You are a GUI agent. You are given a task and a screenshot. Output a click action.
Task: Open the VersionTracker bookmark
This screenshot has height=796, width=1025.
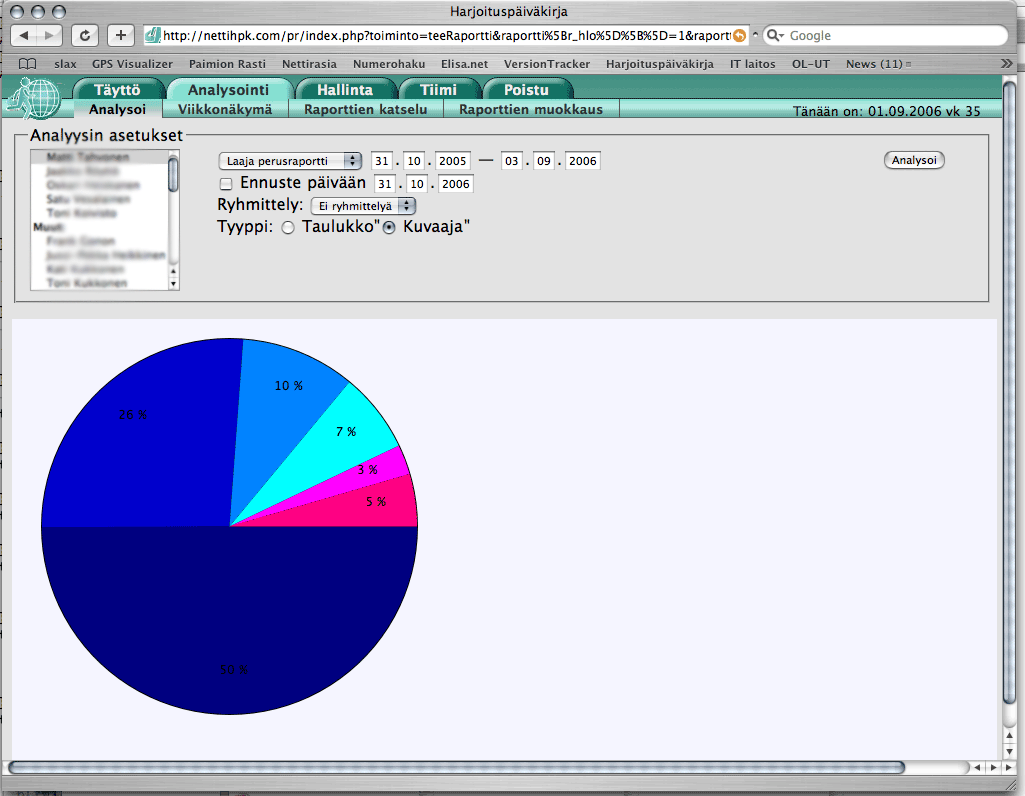pyautogui.click(x=546, y=64)
